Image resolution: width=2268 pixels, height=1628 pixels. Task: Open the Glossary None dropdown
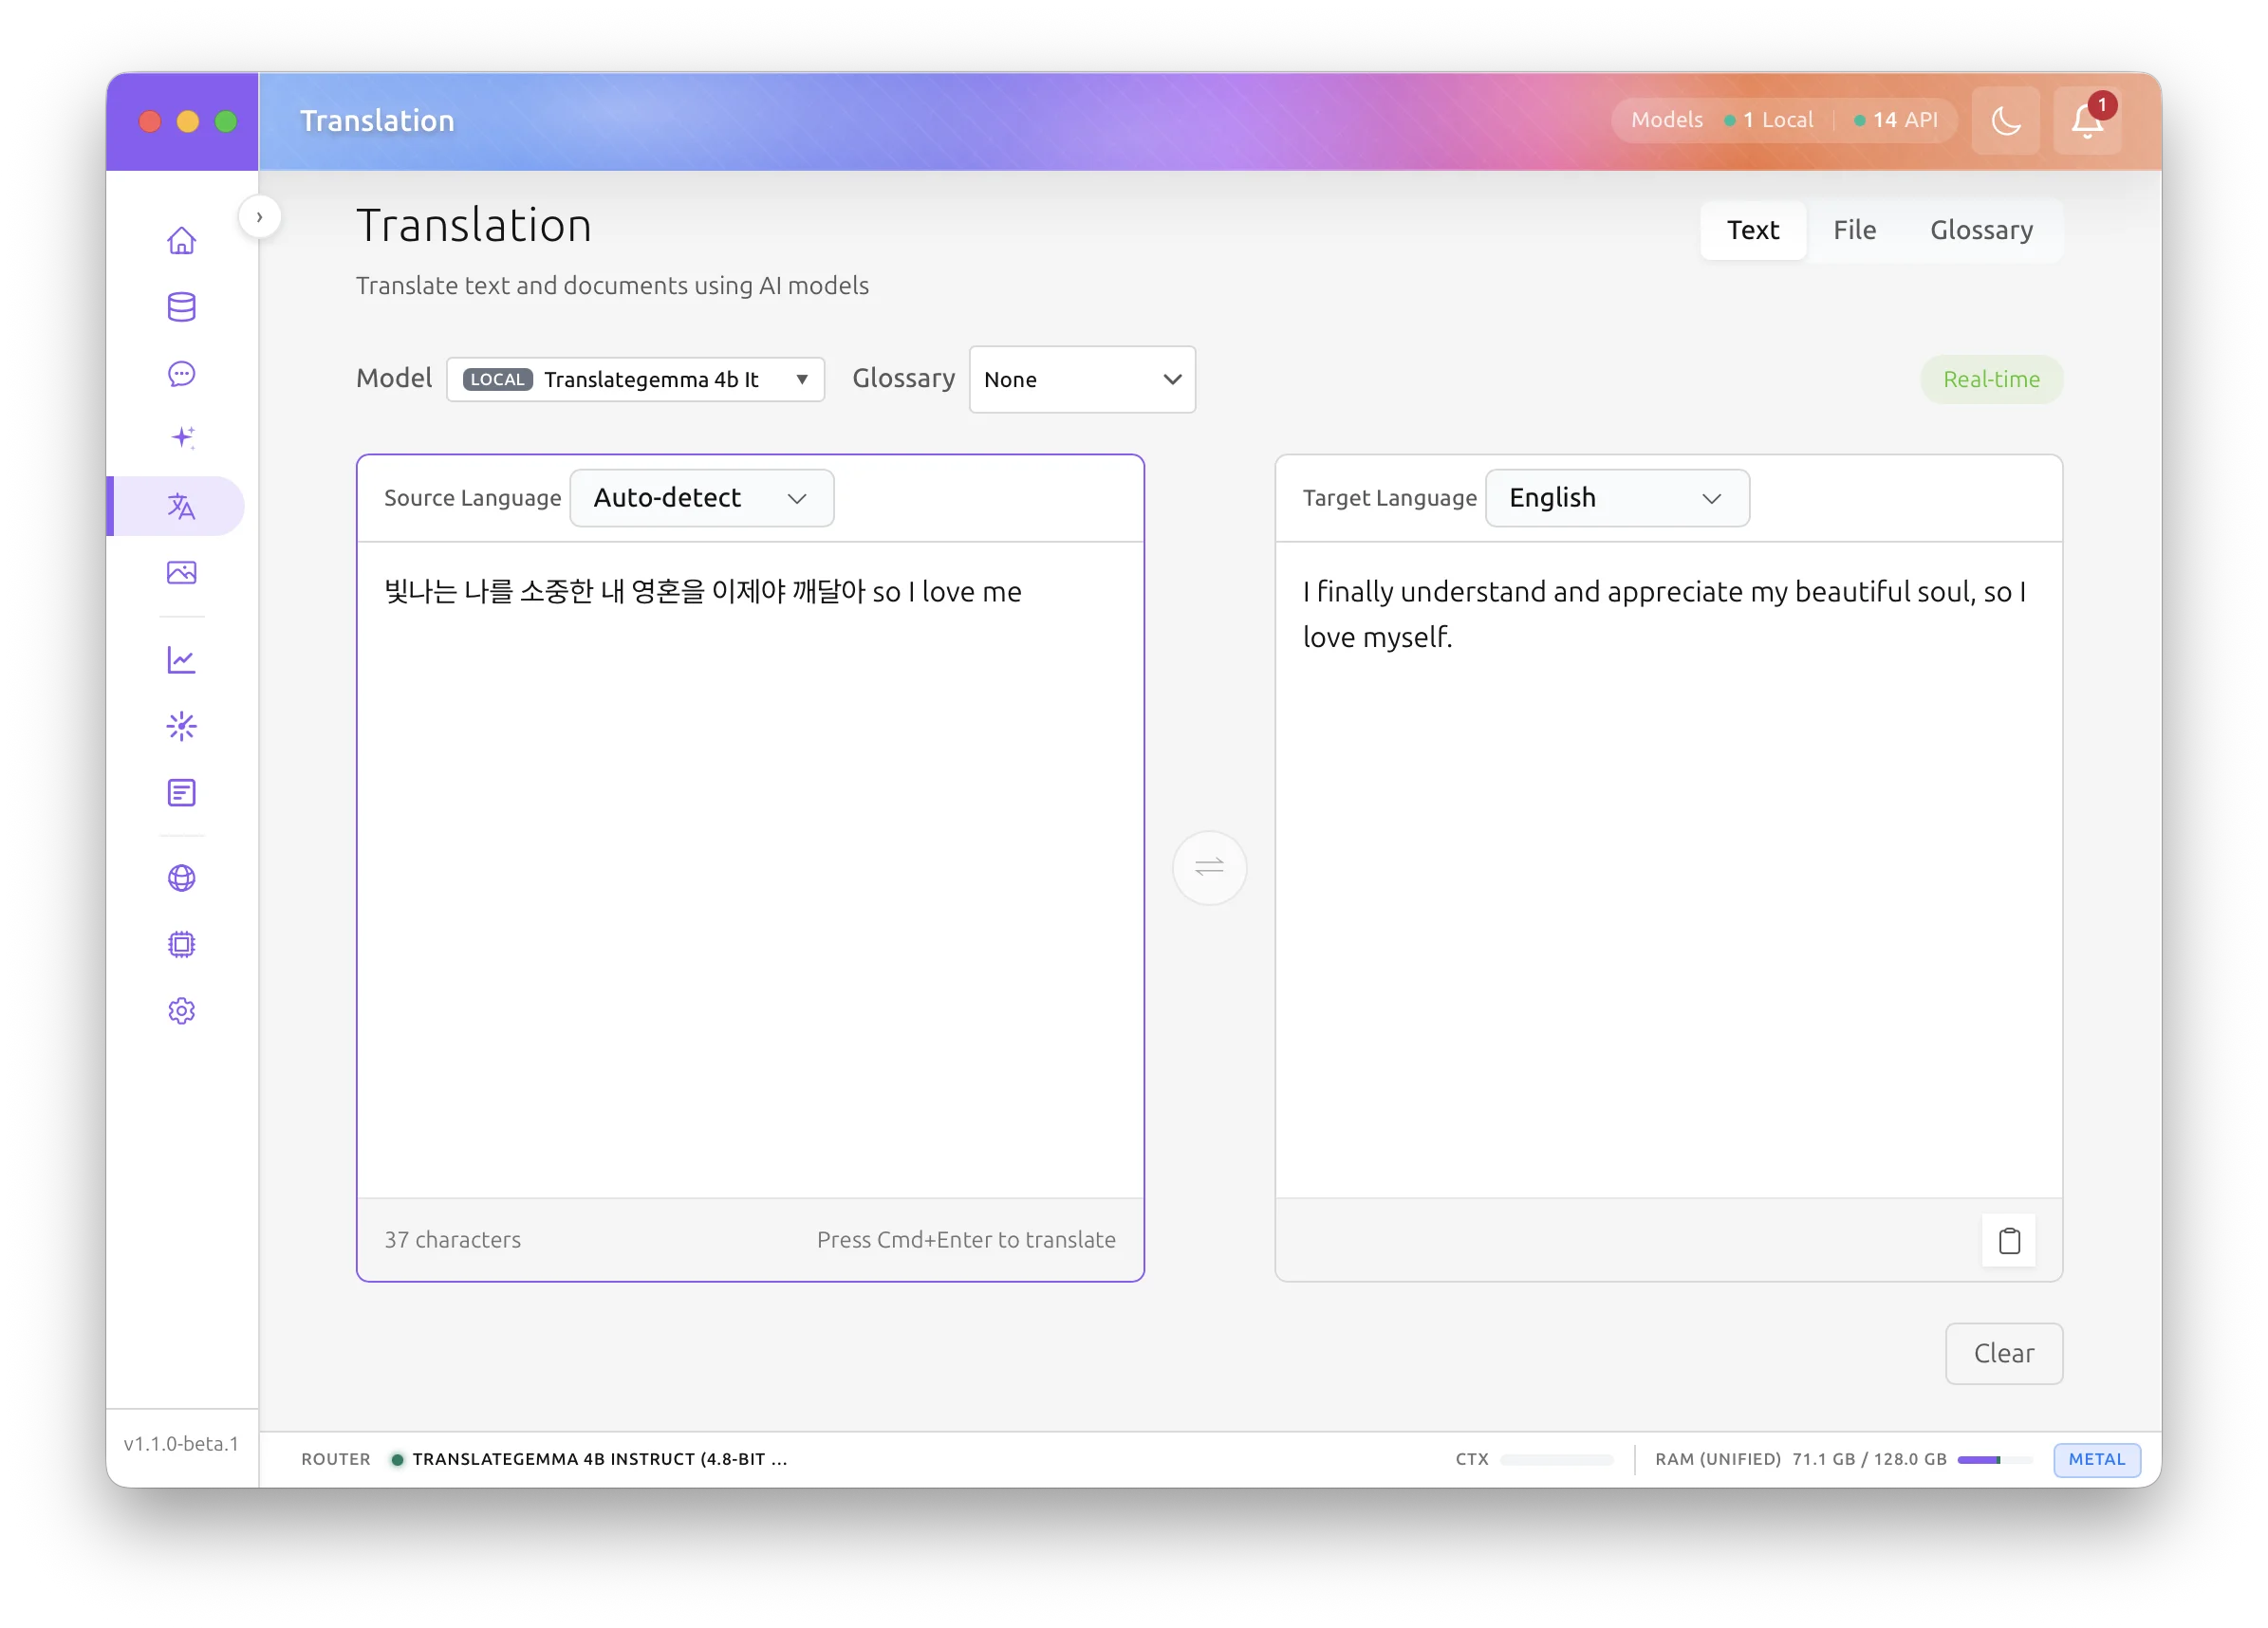[x=1081, y=380]
